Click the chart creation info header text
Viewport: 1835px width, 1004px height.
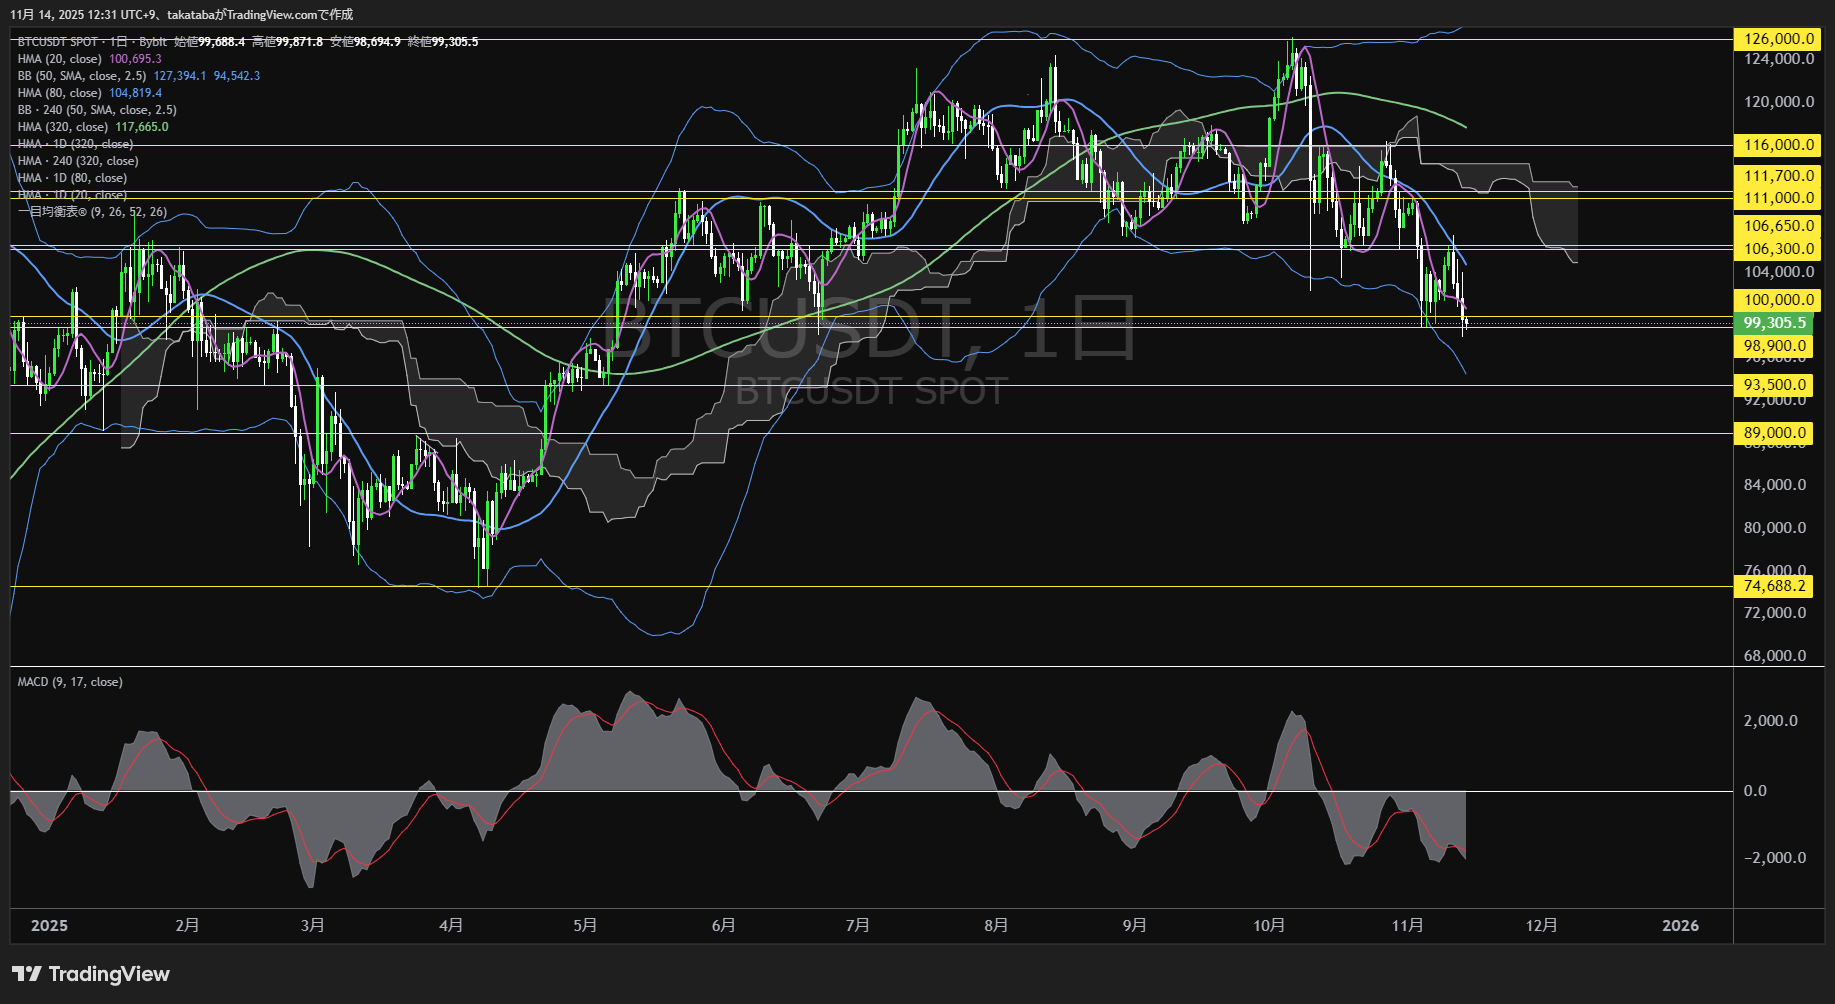click(x=181, y=14)
